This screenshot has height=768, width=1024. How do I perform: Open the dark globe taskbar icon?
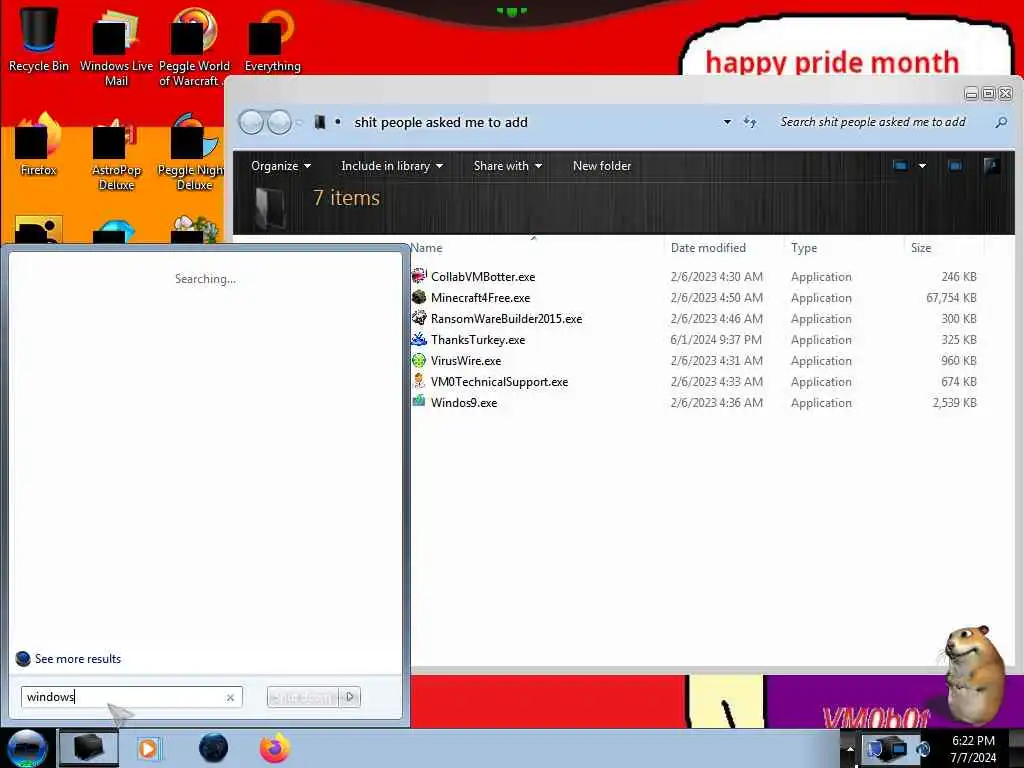(x=213, y=748)
